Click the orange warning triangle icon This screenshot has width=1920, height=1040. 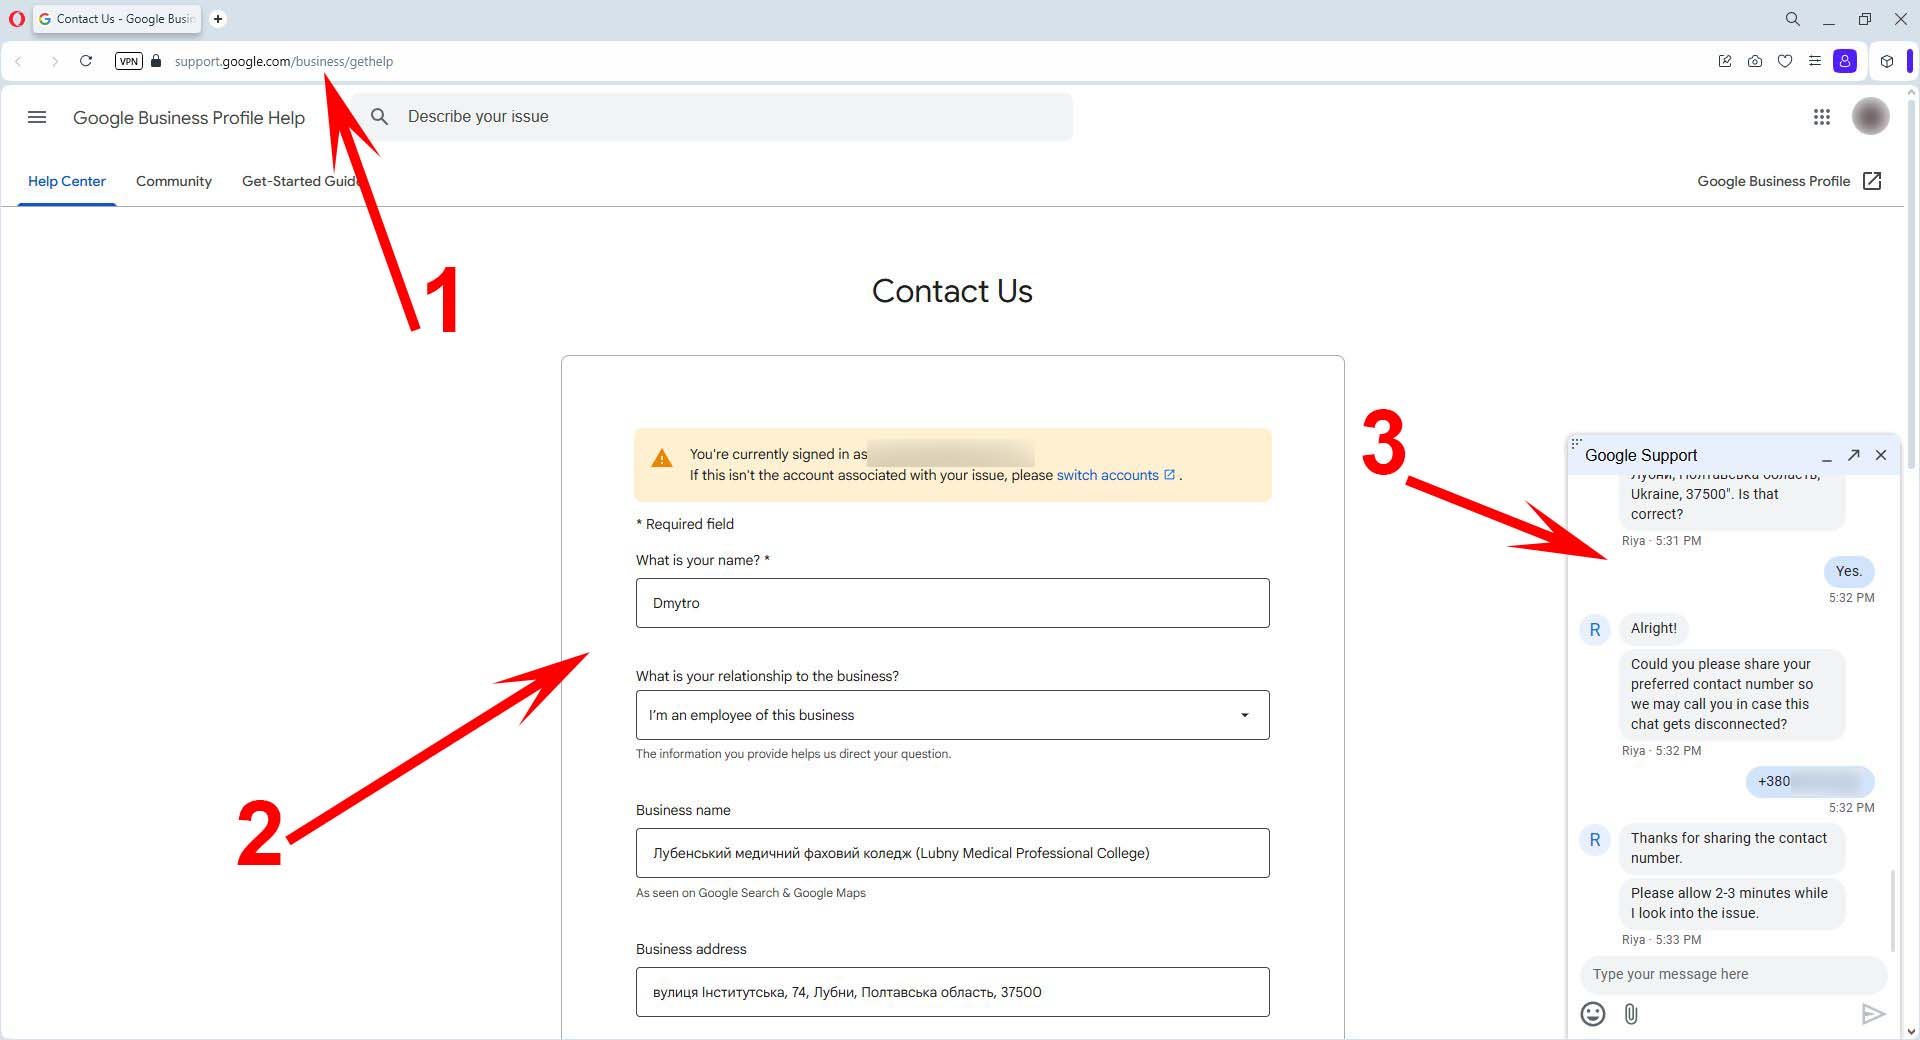point(662,458)
